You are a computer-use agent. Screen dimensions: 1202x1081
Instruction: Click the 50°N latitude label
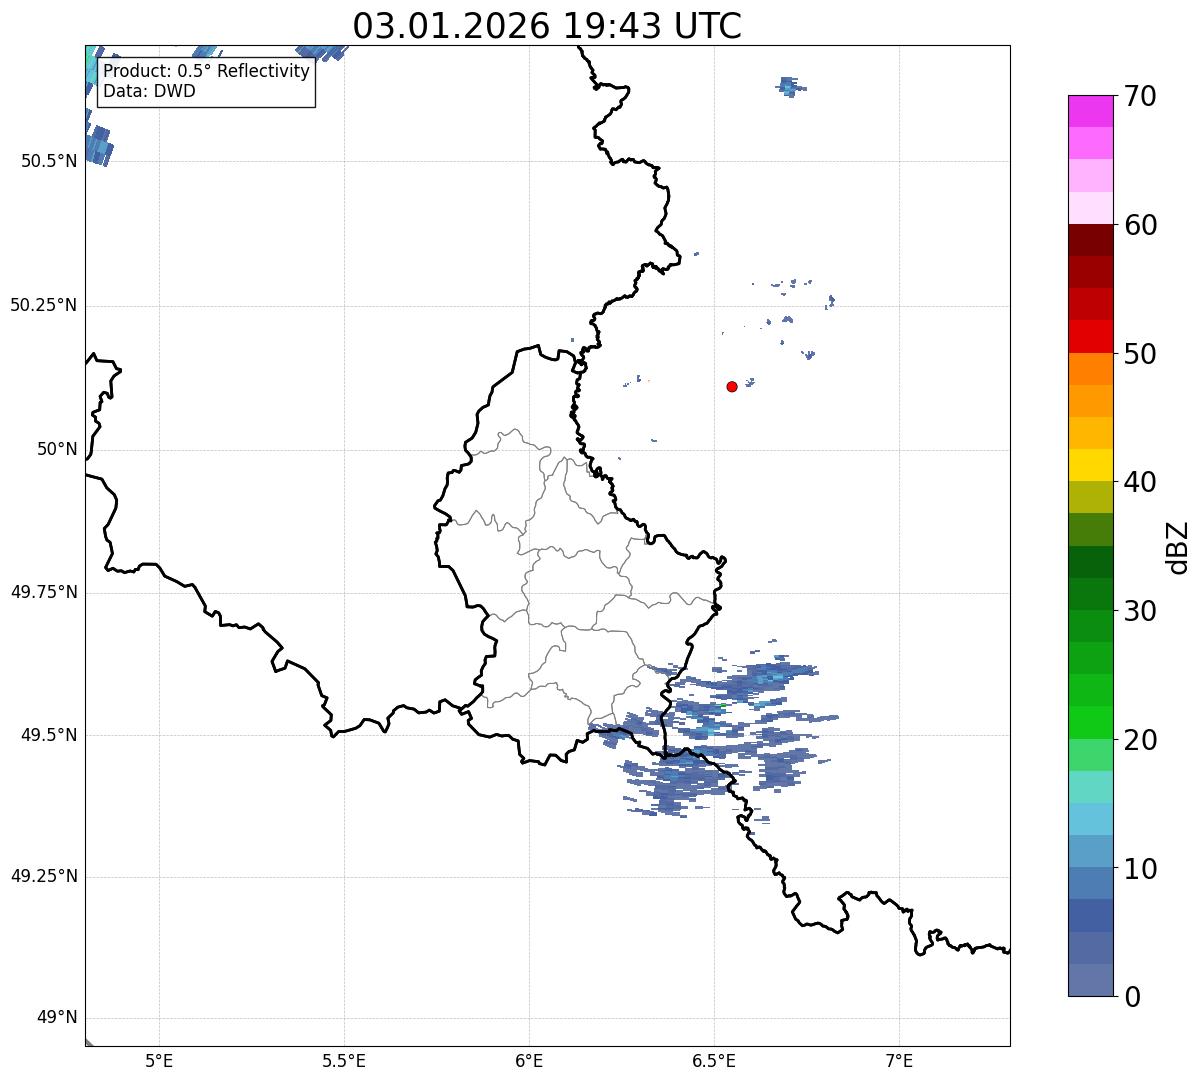tap(57, 449)
